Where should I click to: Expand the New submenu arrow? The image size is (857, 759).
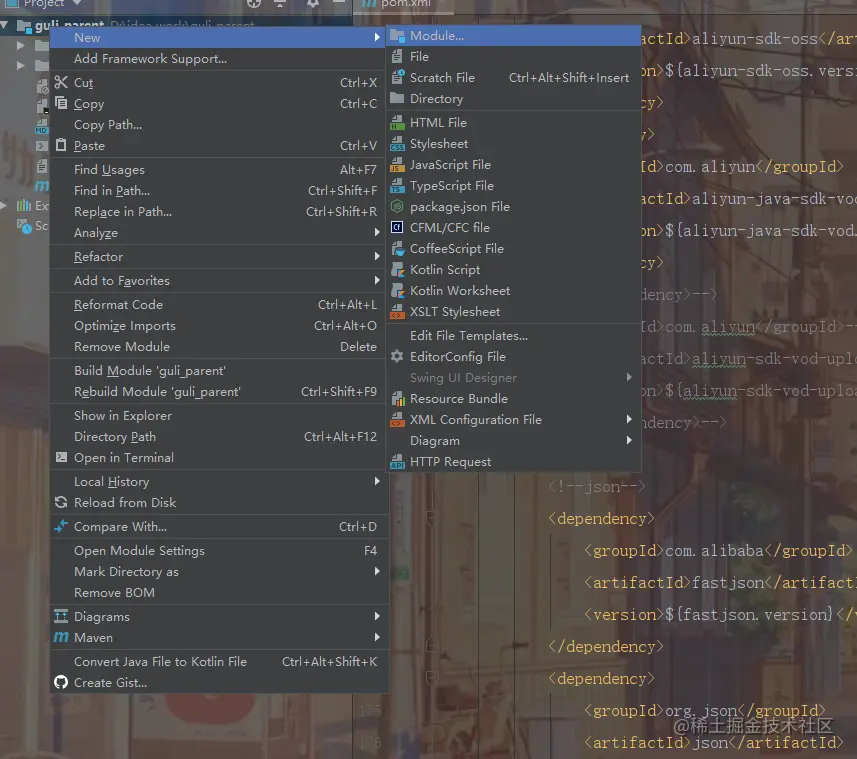pyautogui.click(x=377, y=38)
